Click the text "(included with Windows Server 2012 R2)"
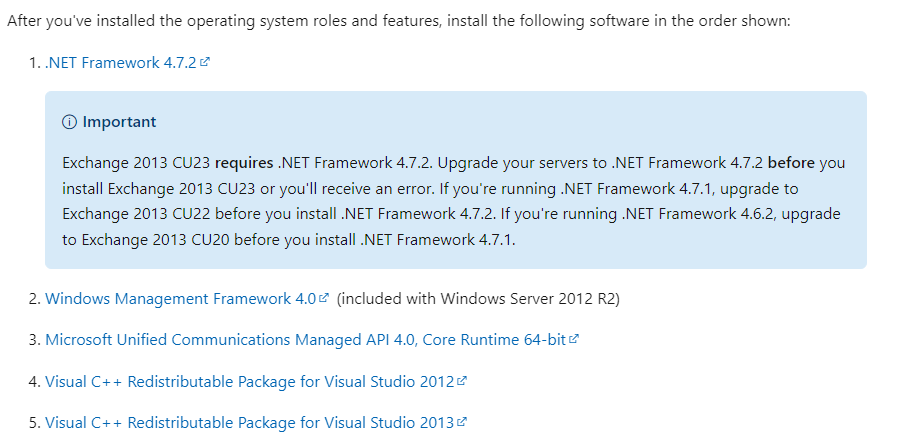 pos(478,299)
